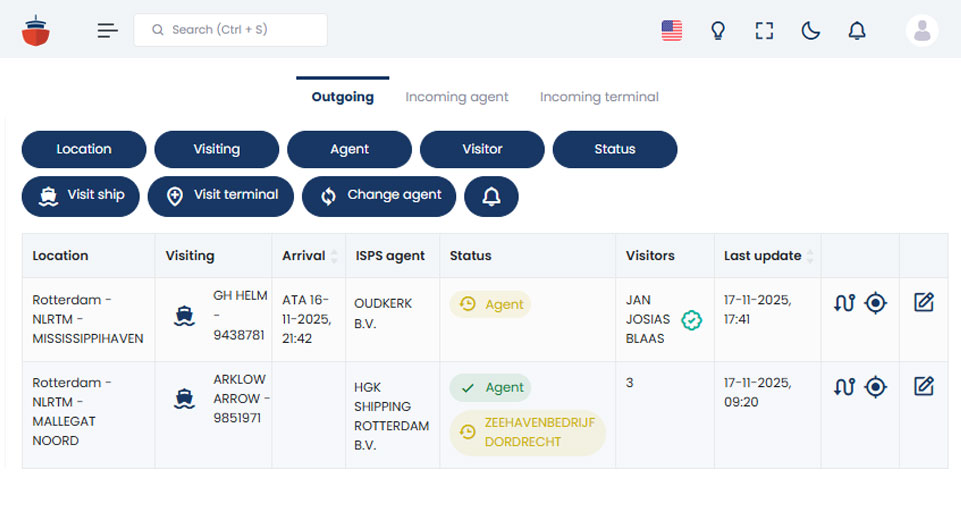Open language selector with US flag
961x523 pixels.
[671, 30]
